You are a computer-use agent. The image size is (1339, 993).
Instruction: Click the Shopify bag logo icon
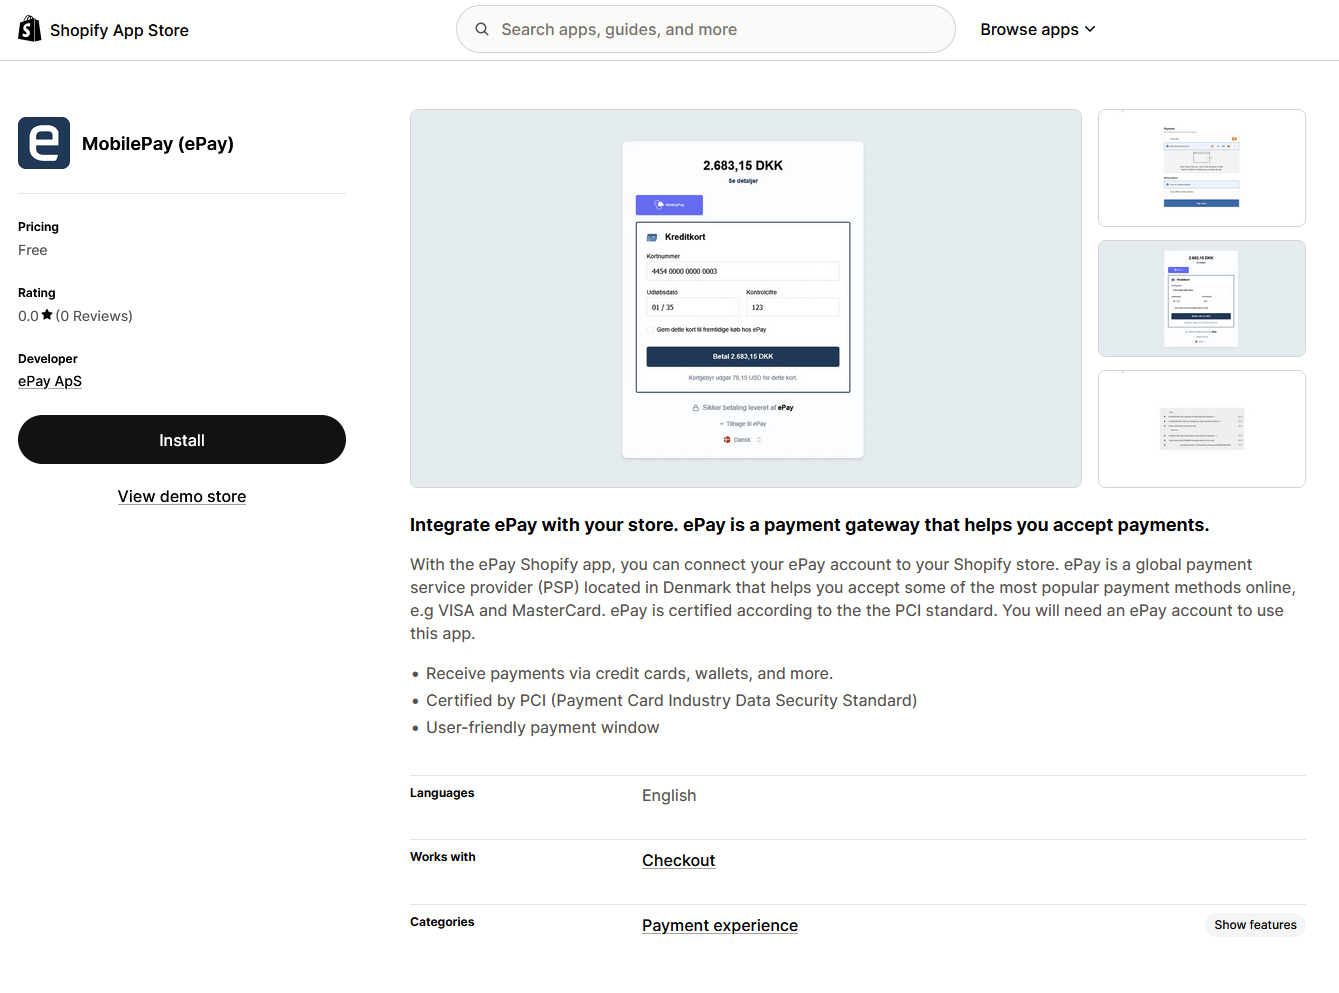tap(29, 28)
